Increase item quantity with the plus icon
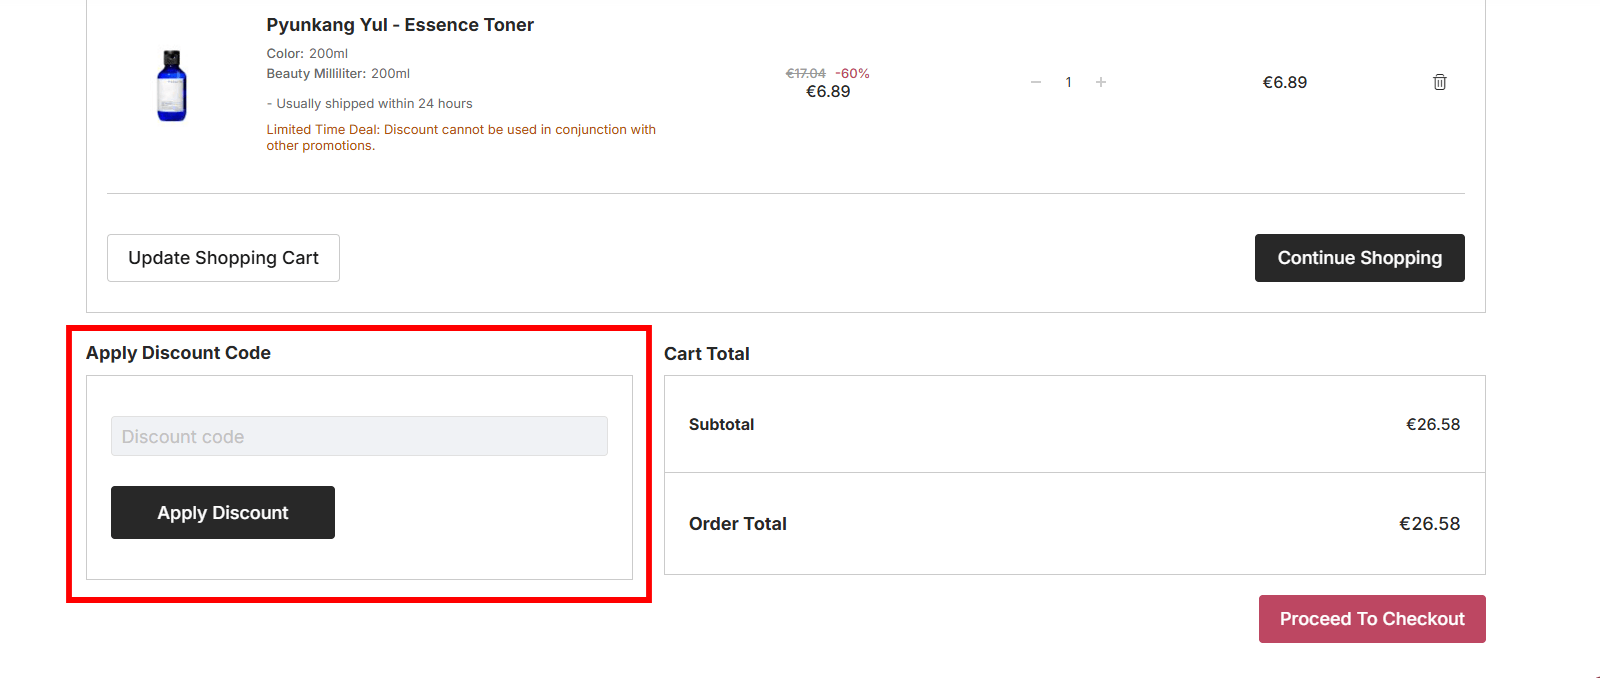The image size is (1600, 678). tap(1100, 82)
